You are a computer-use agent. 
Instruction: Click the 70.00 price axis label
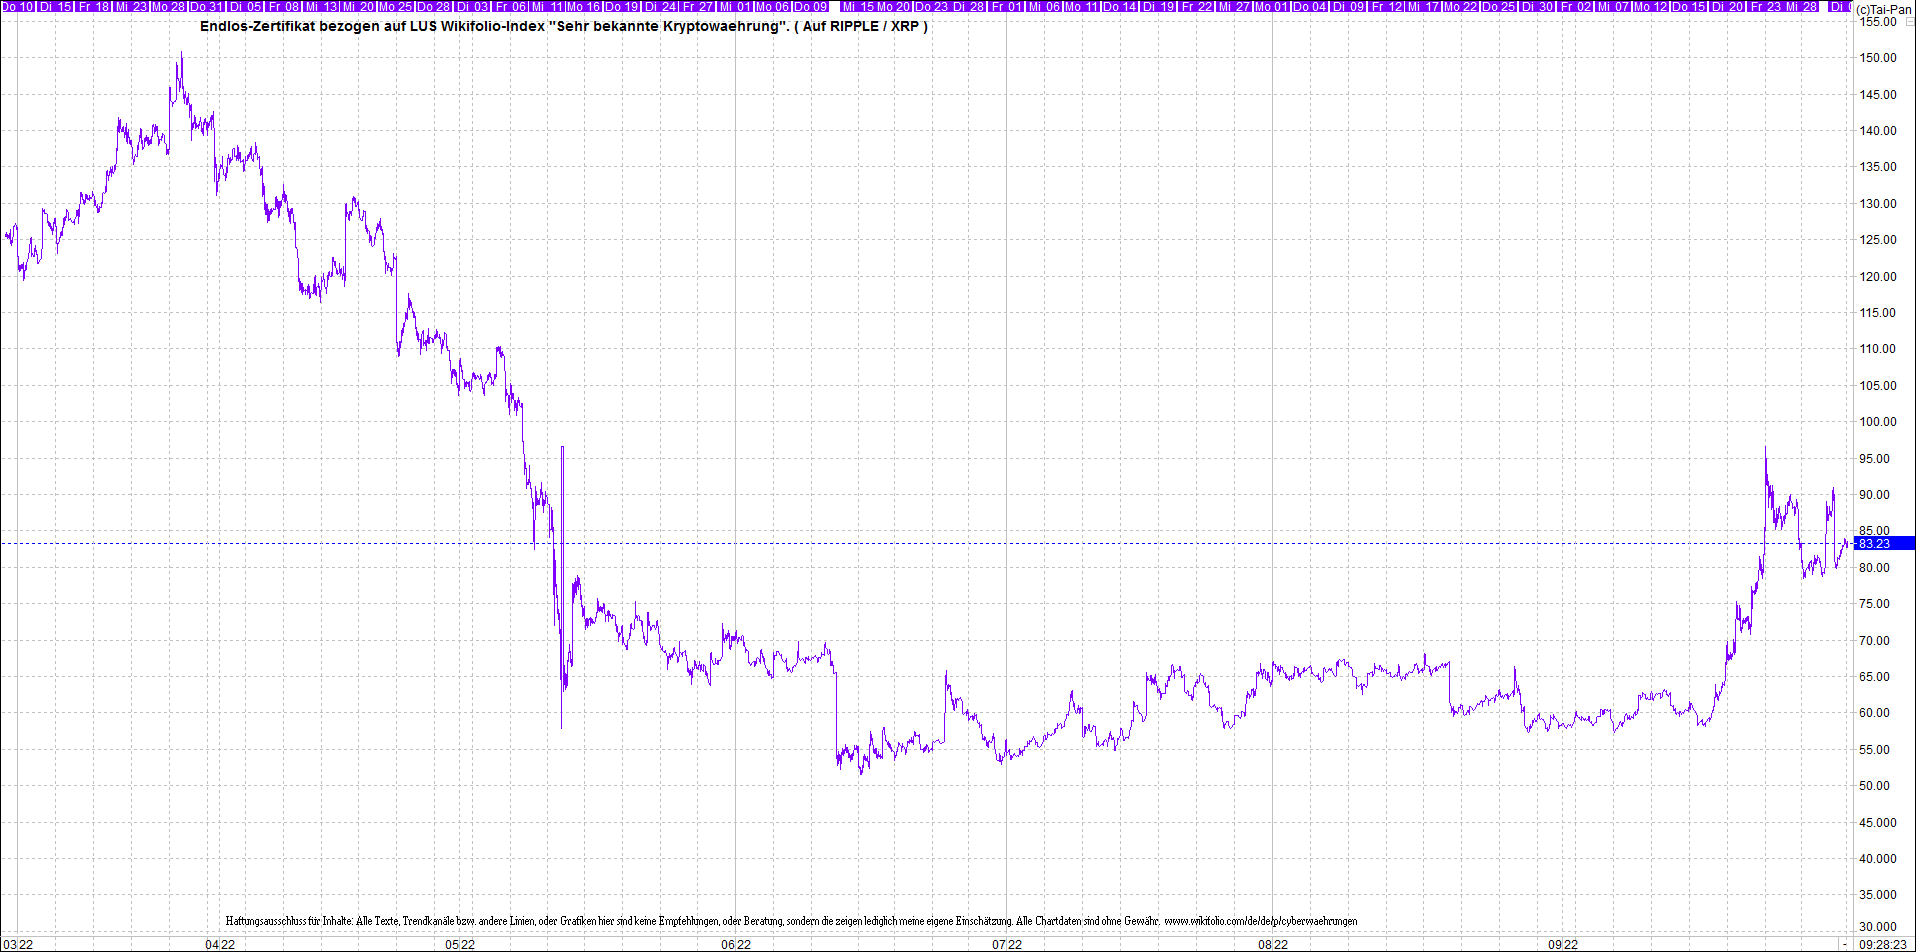(x=1874, y=641)
